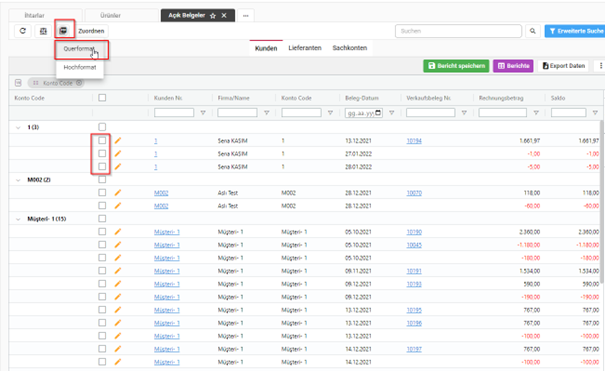The height and width of the screenshot is (371, 605).
Task: Open the purple Berichte button
Action: point(513,66)
